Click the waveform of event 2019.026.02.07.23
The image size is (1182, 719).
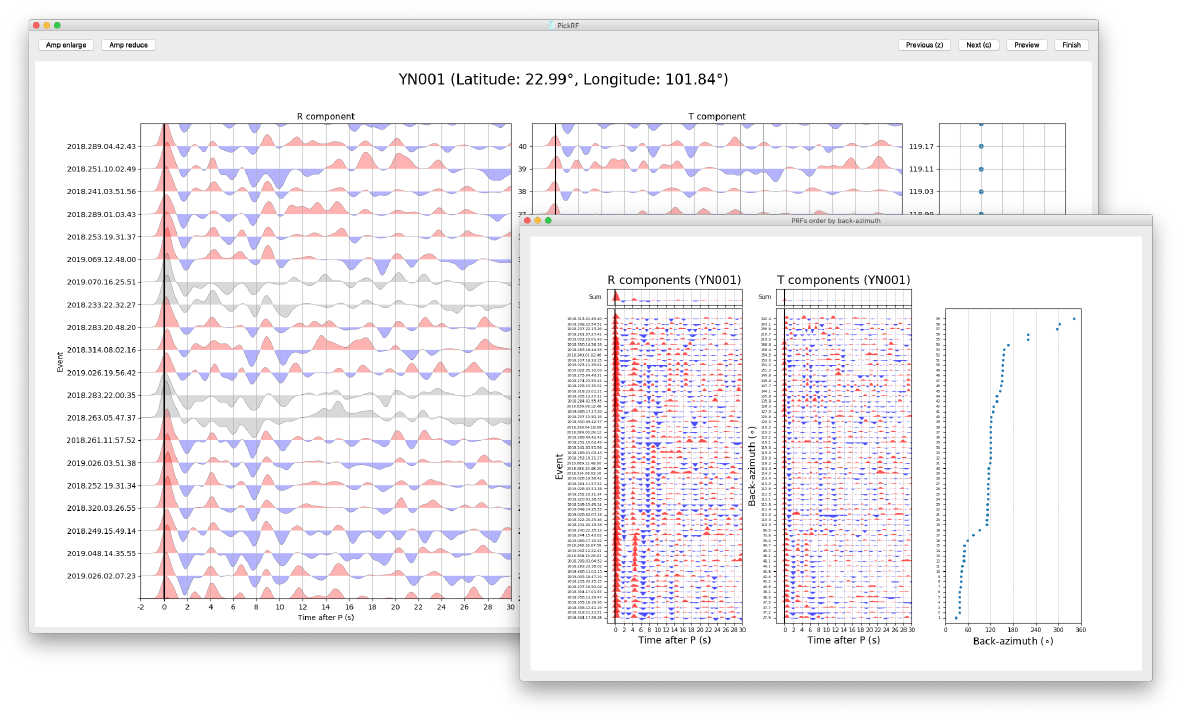pos(300,575)
